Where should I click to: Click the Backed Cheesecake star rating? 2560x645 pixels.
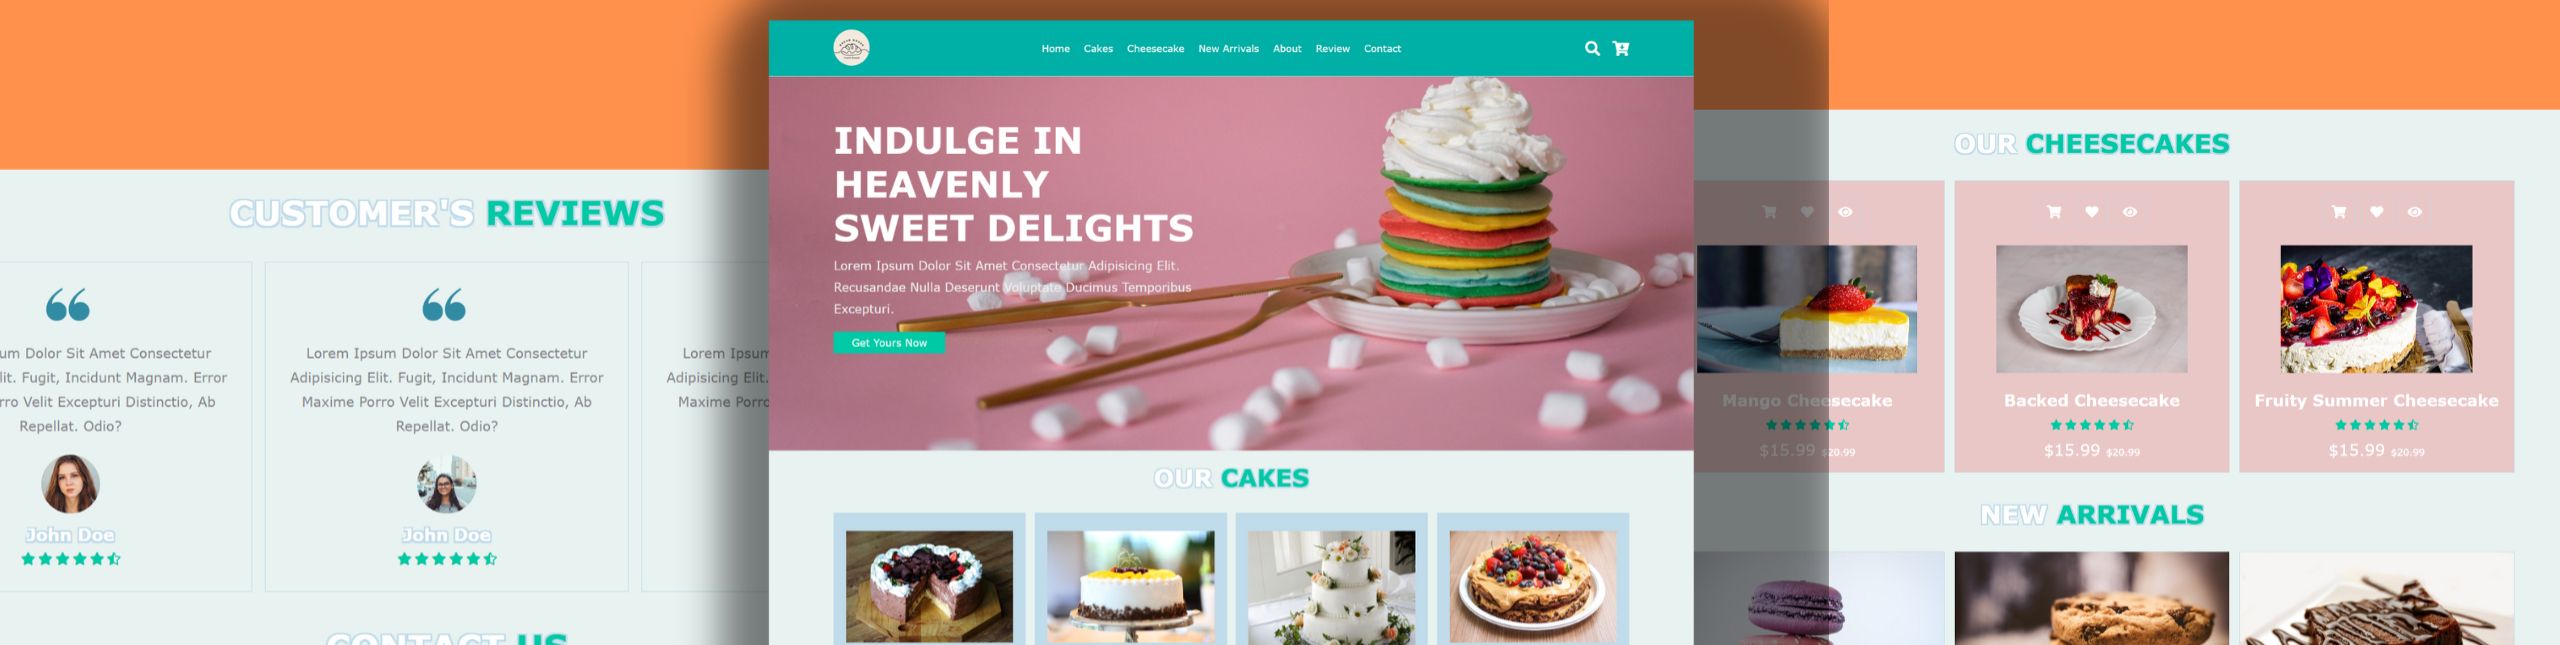[2092, 425]
